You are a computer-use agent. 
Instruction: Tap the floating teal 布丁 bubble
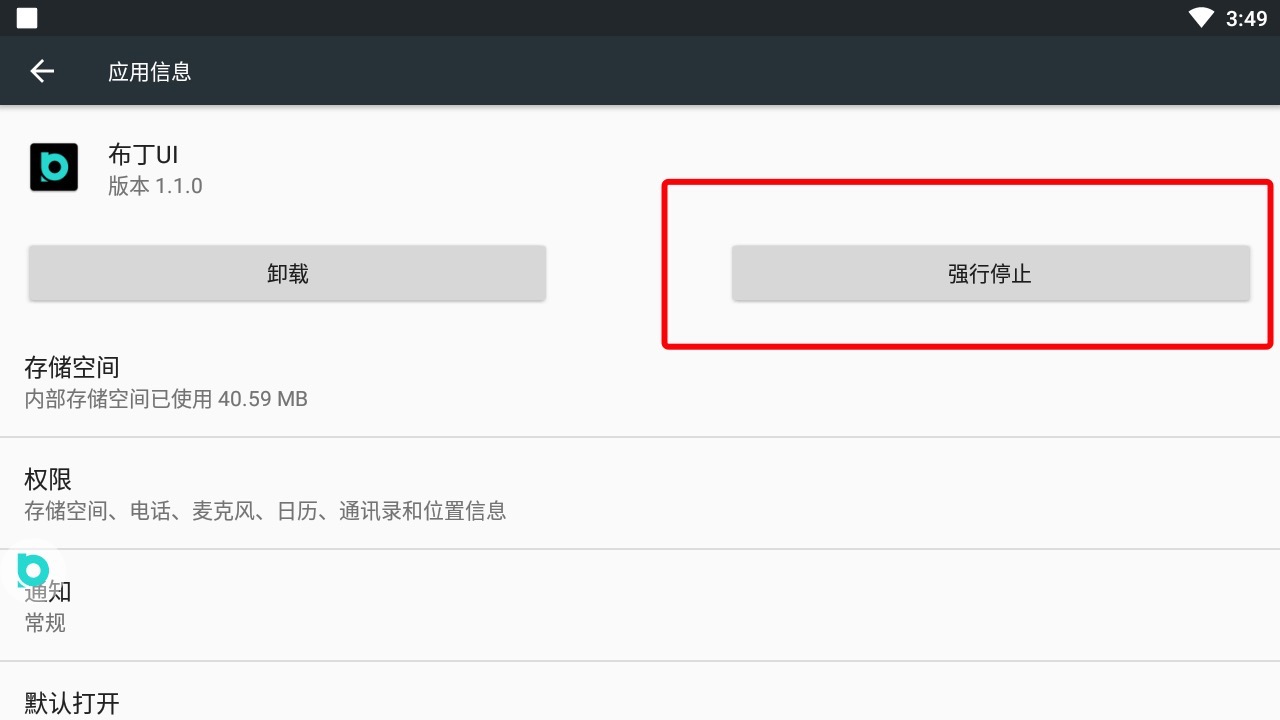(34, 570)
